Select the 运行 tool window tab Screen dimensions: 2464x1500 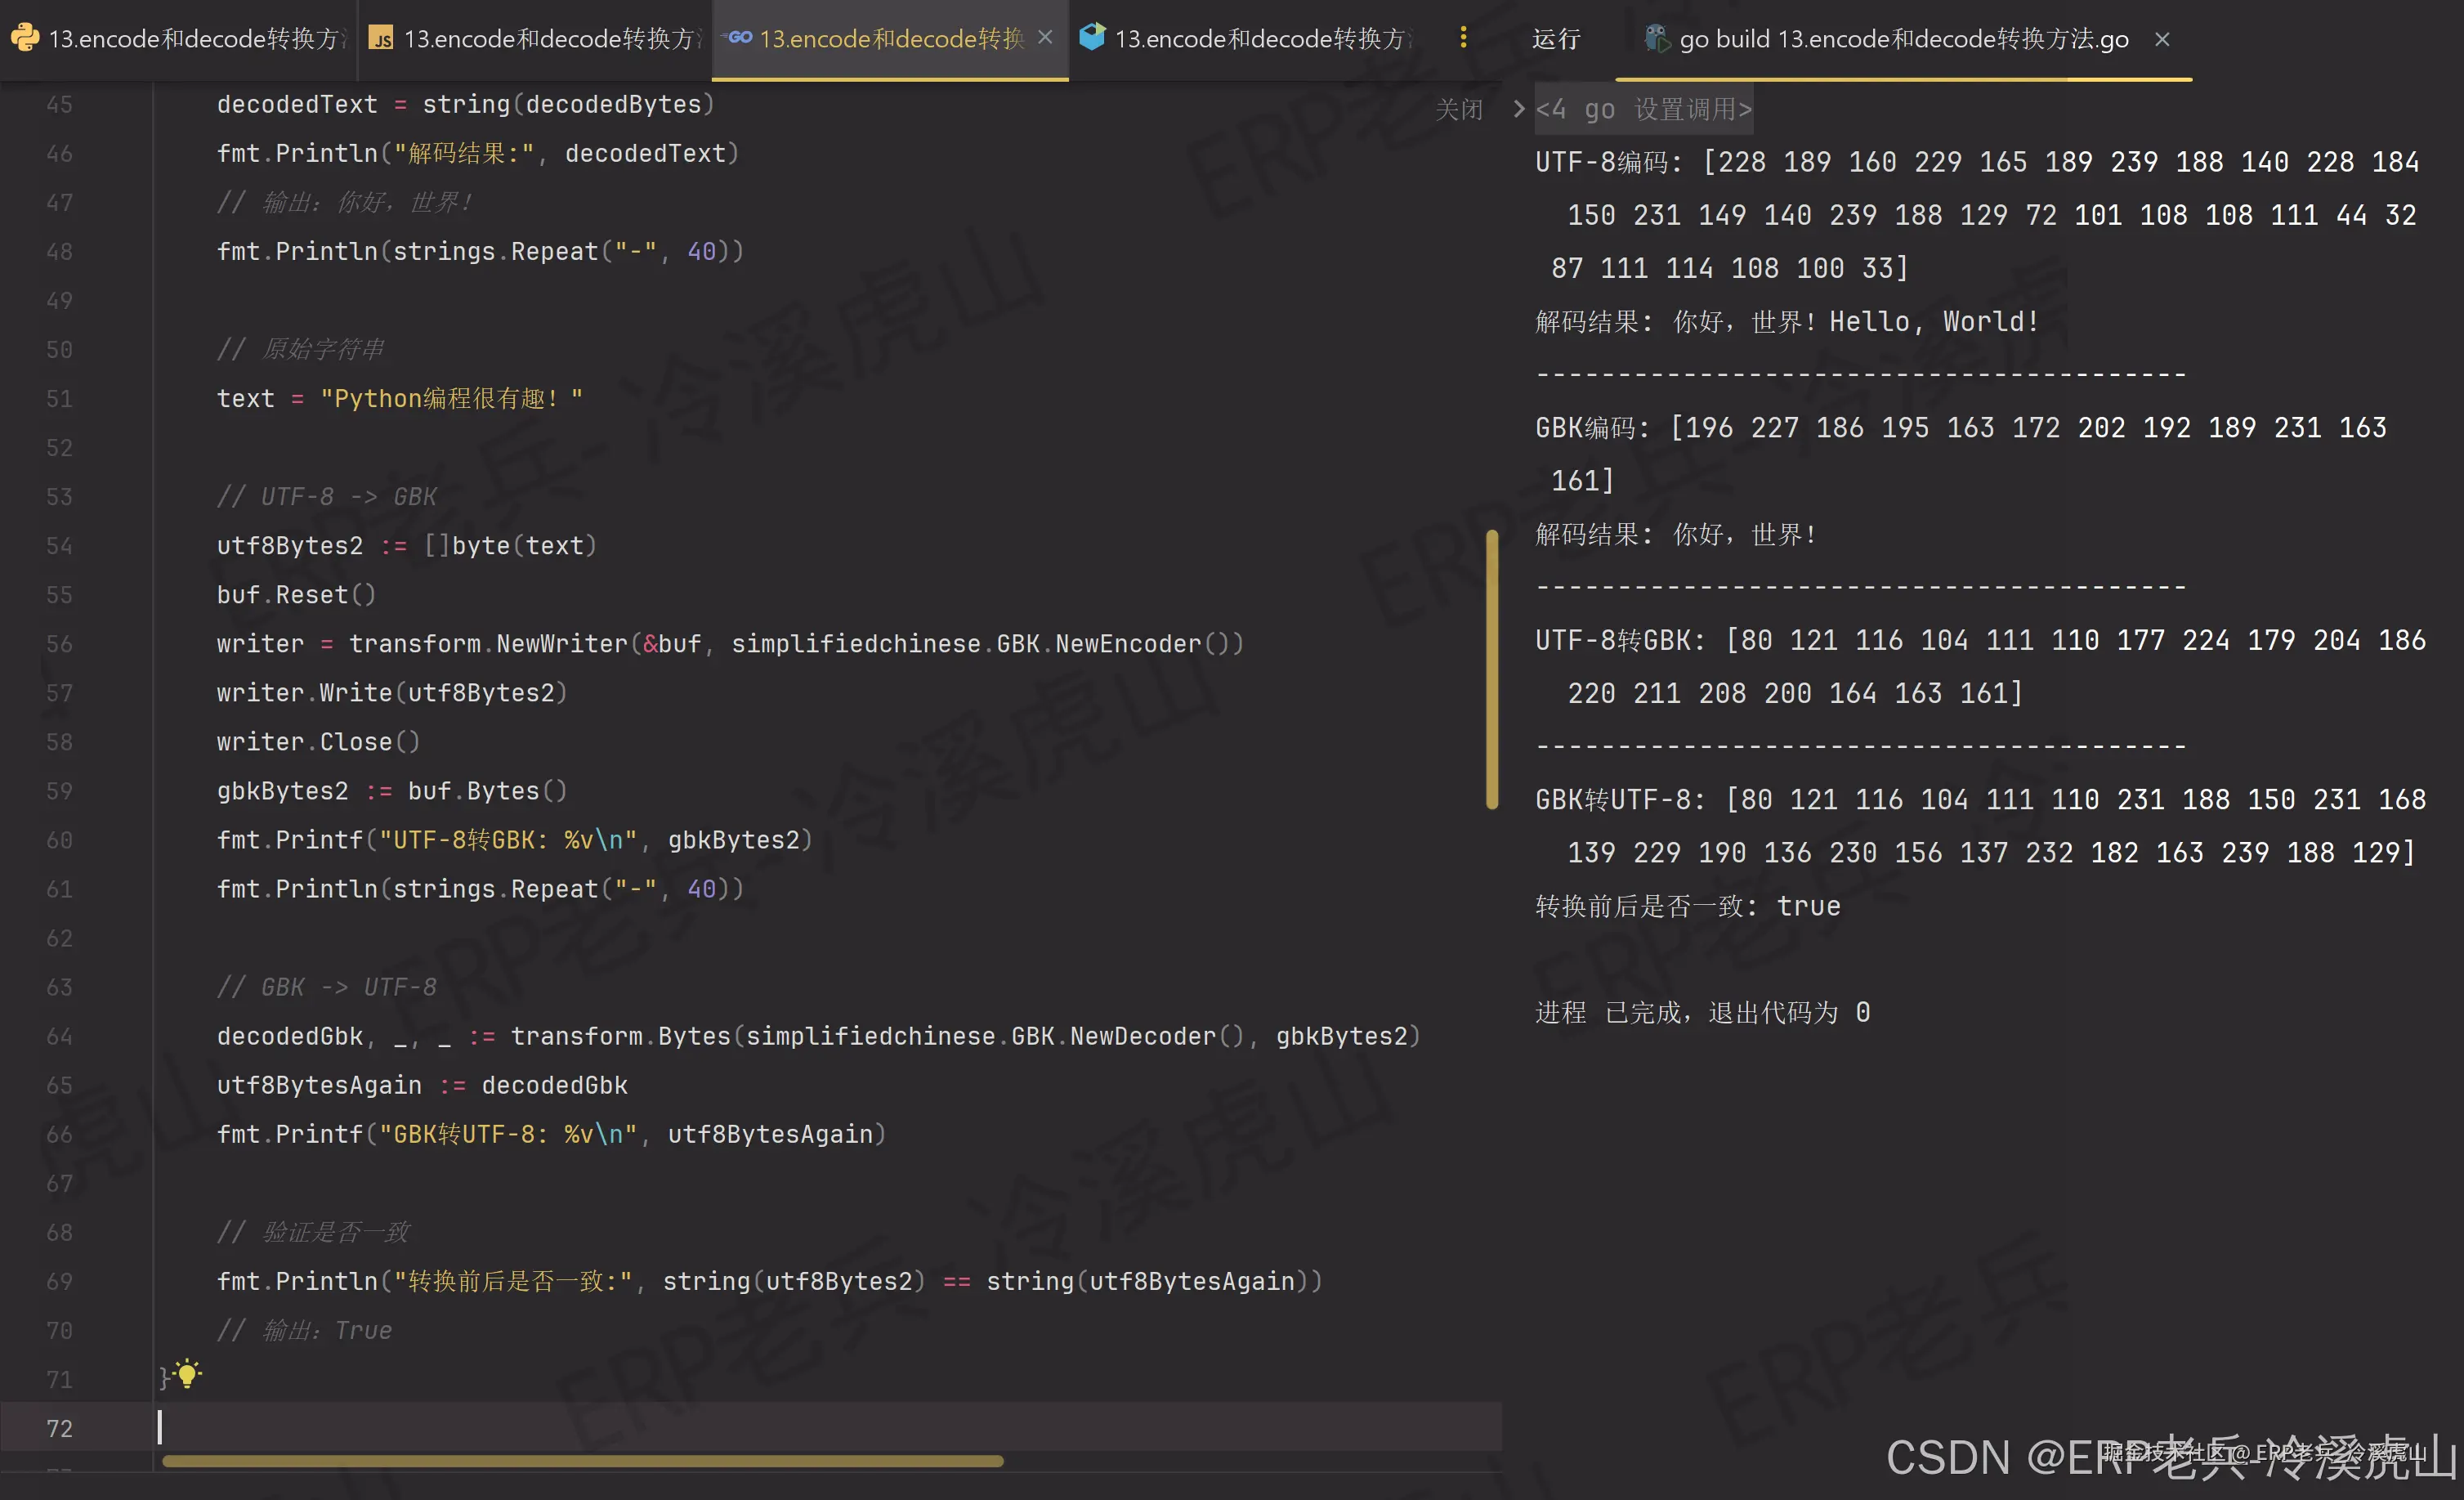point(1555,39)
